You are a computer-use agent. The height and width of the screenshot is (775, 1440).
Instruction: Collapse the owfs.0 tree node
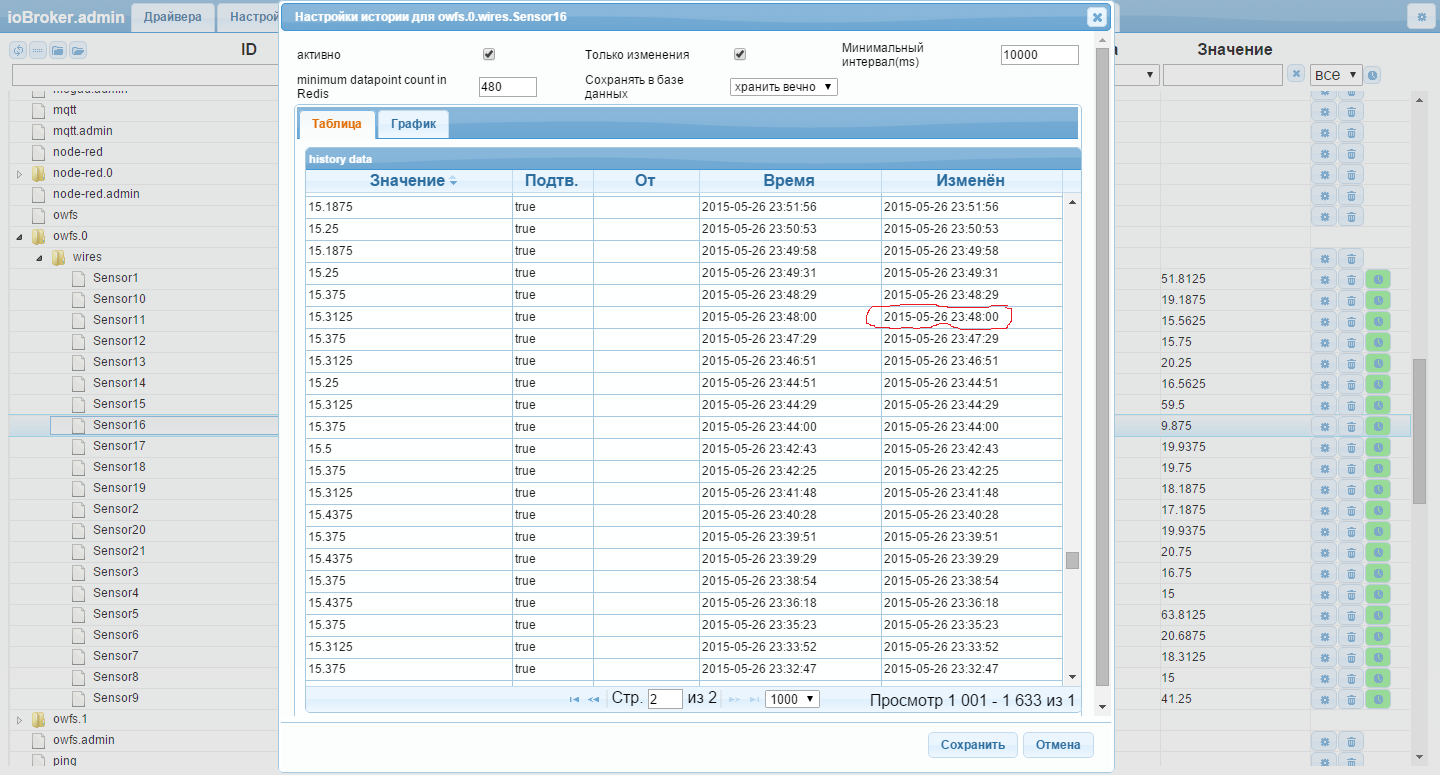(19, 237)
